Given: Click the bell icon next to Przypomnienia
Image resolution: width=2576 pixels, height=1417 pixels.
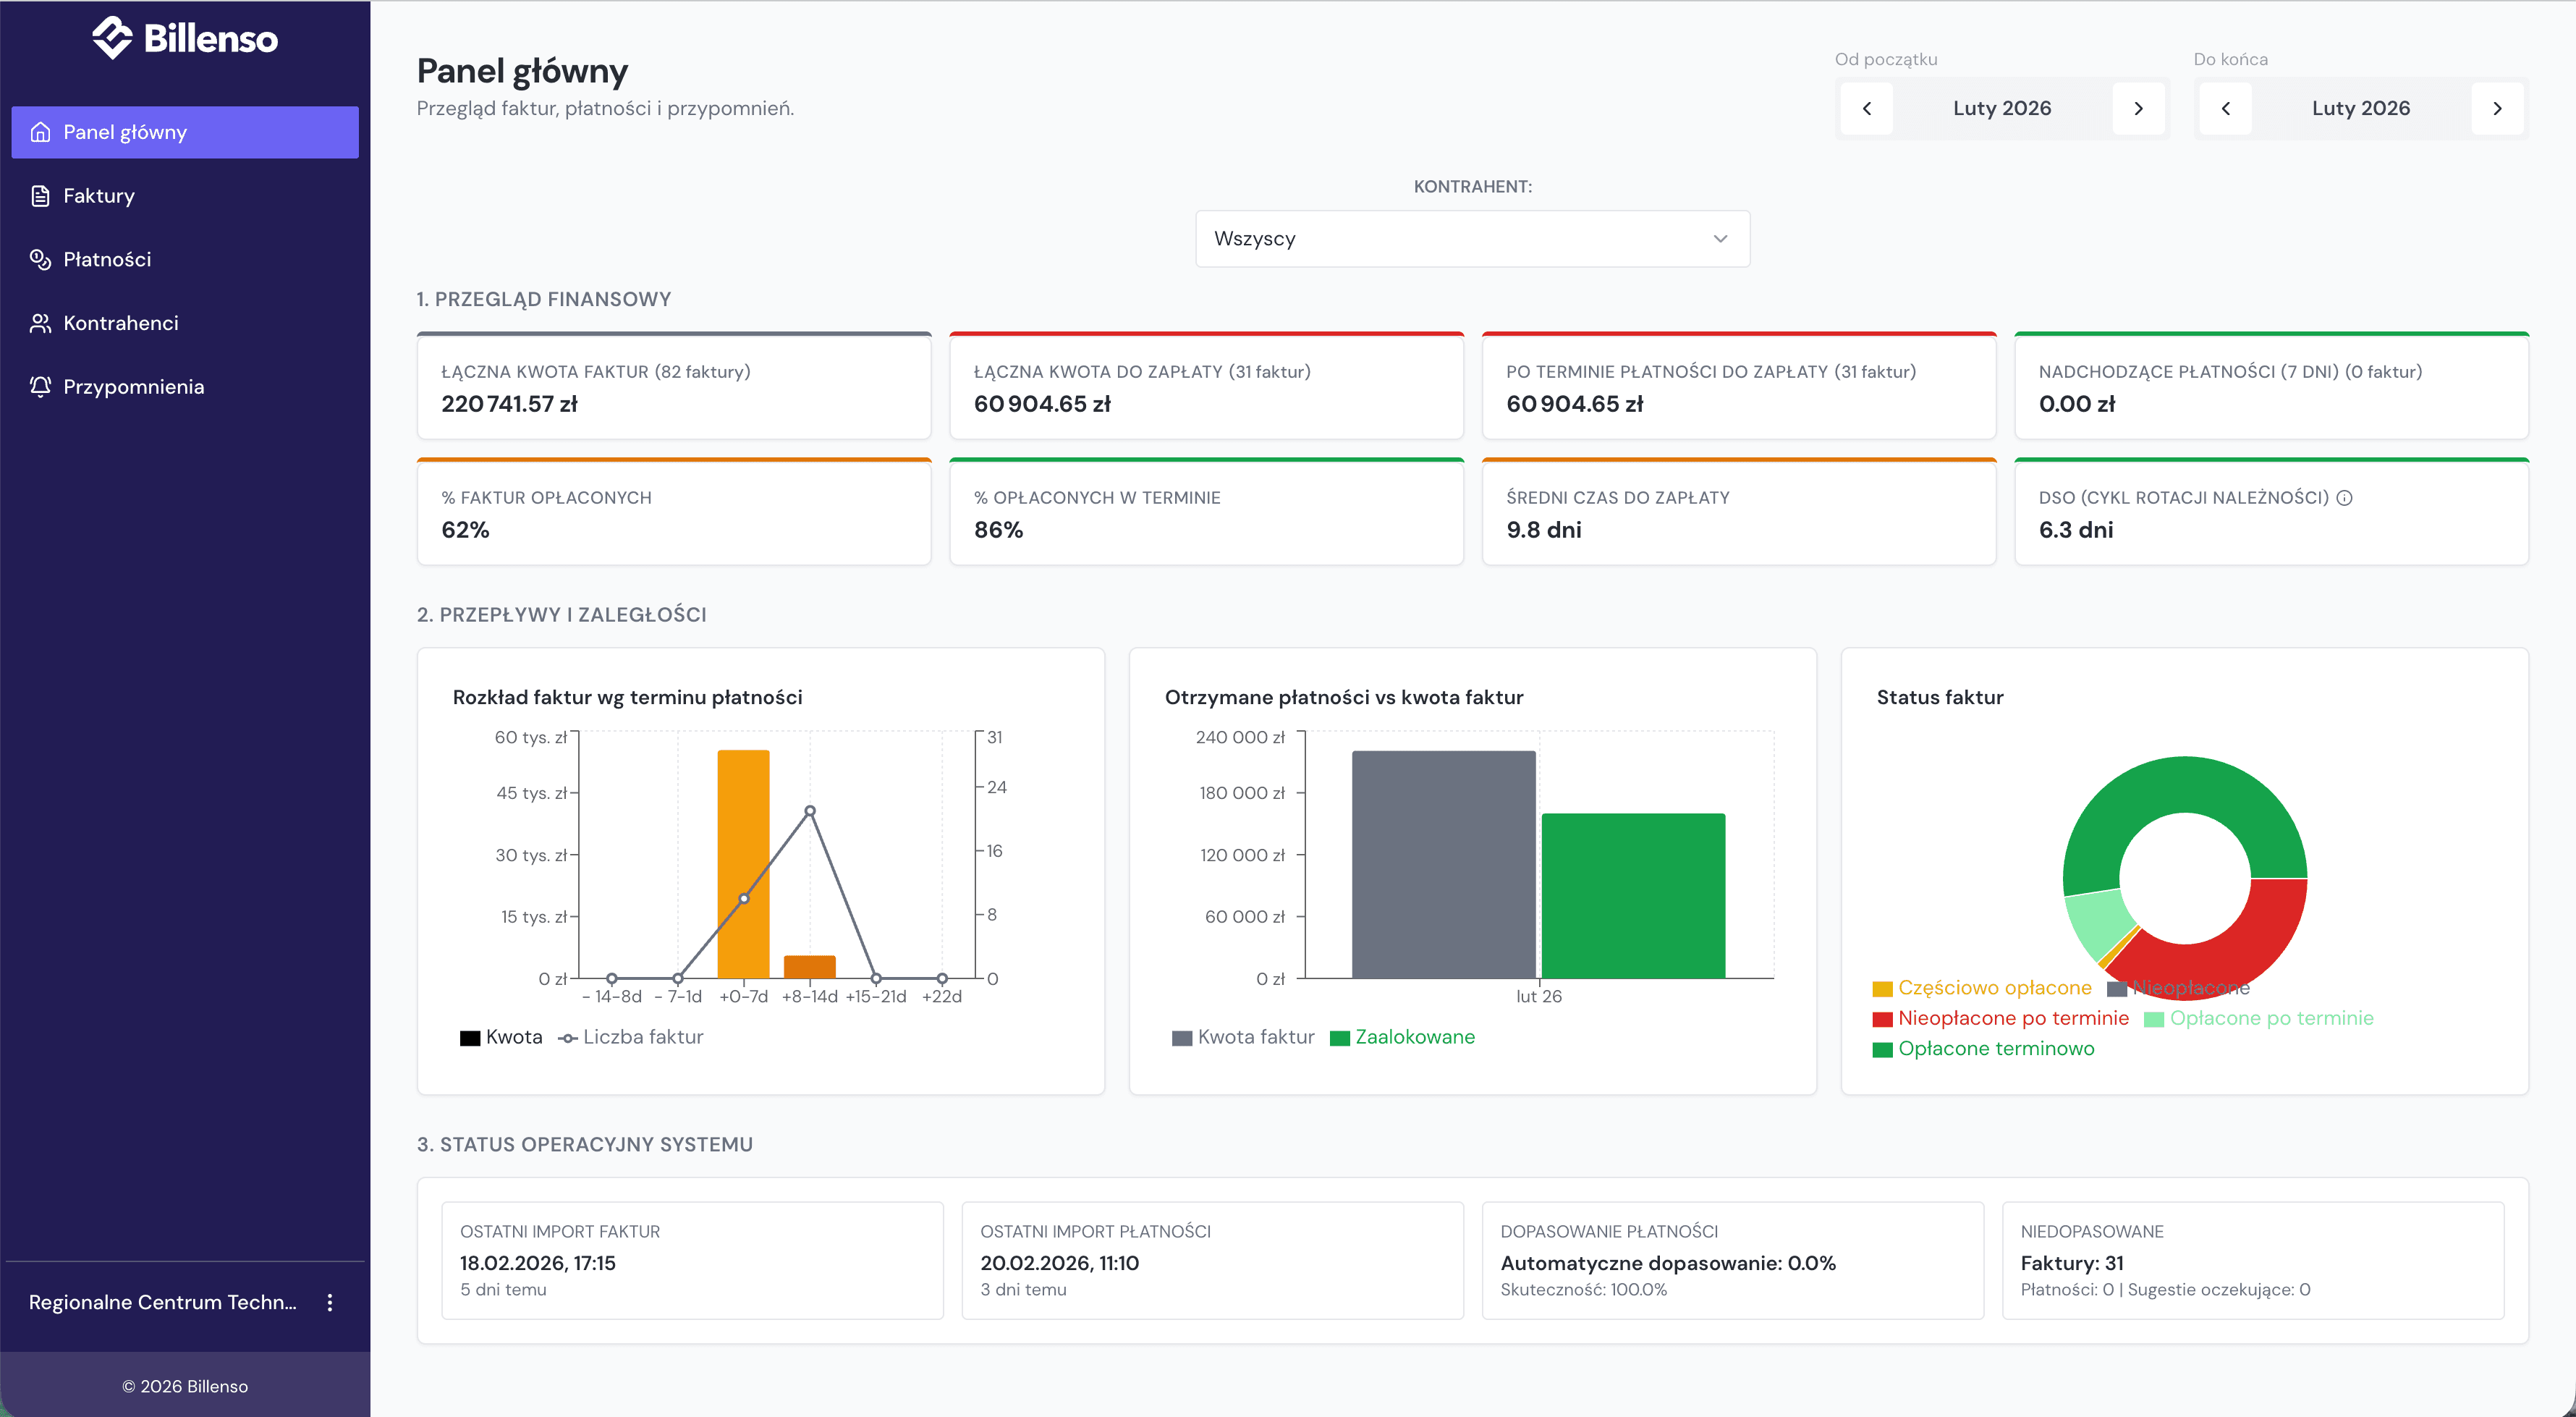Looking at the screenshot, I should tap(40, 387).
